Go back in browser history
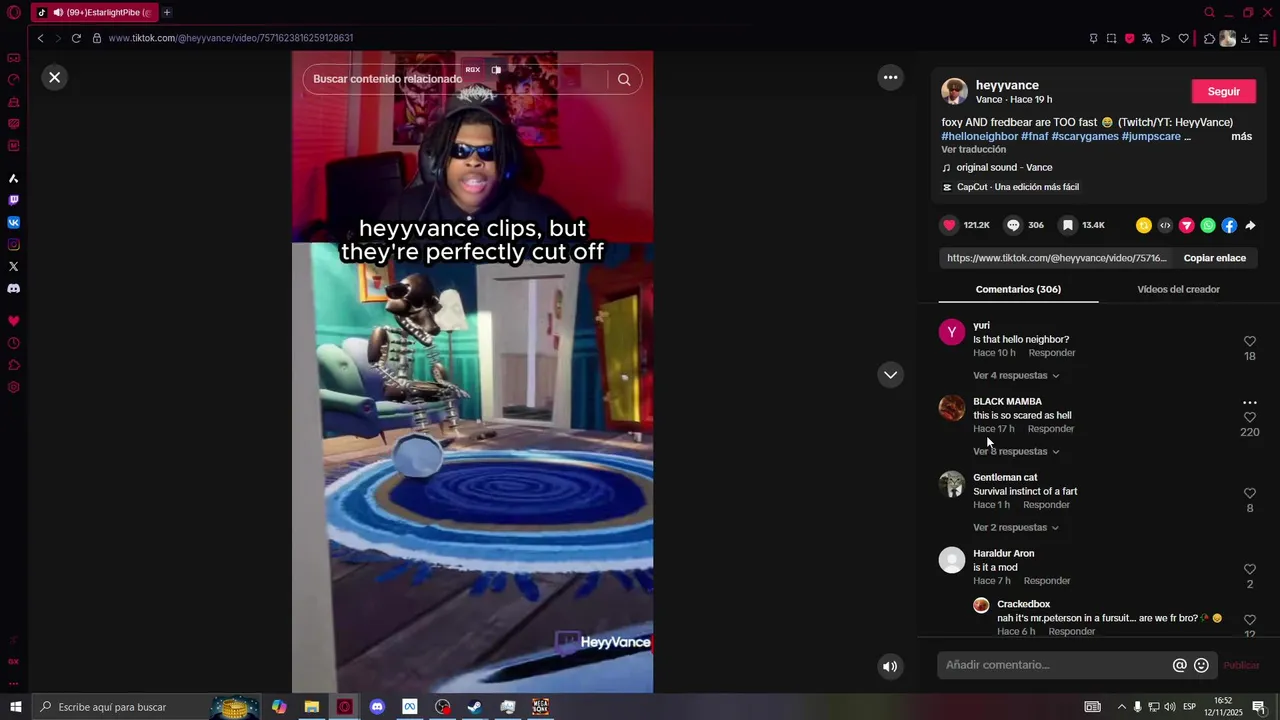 pos(40,38)
